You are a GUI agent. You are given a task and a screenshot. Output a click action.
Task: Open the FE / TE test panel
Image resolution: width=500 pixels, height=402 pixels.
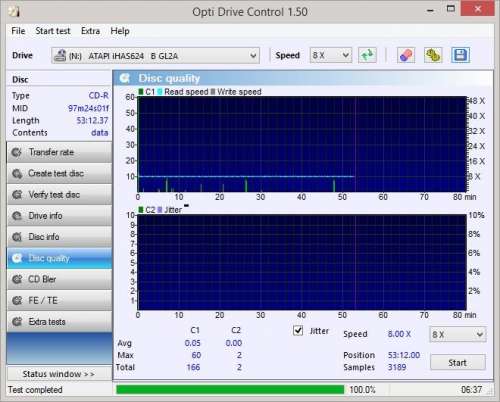pyautogui.click(x=59, y=301)
